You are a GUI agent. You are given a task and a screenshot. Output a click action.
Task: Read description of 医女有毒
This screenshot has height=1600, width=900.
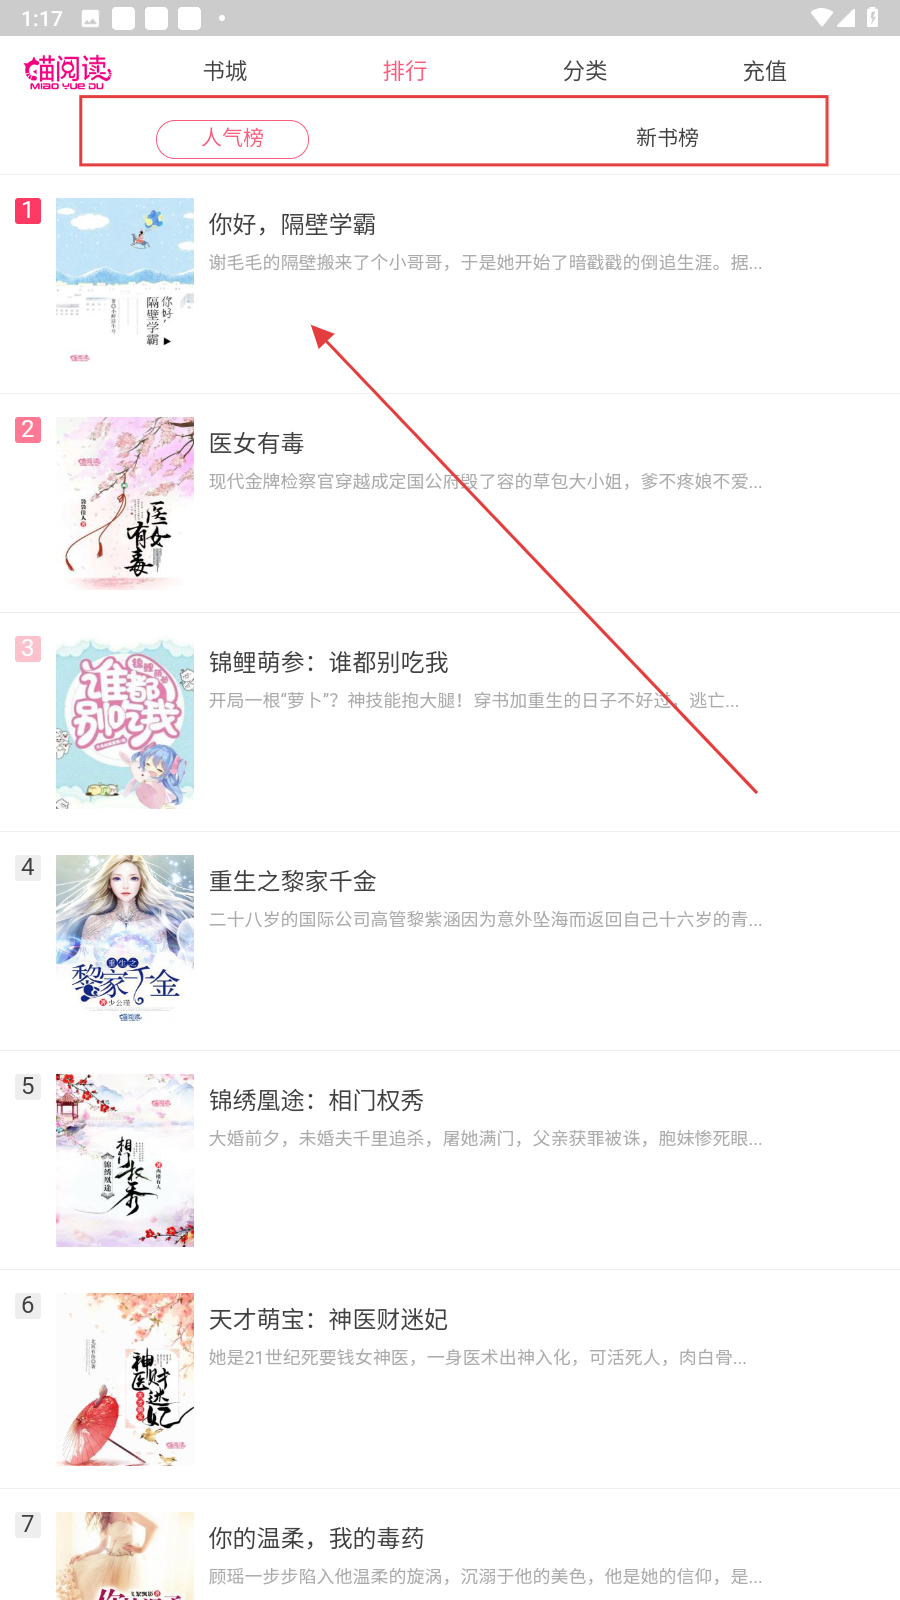(x=485, y=481)
